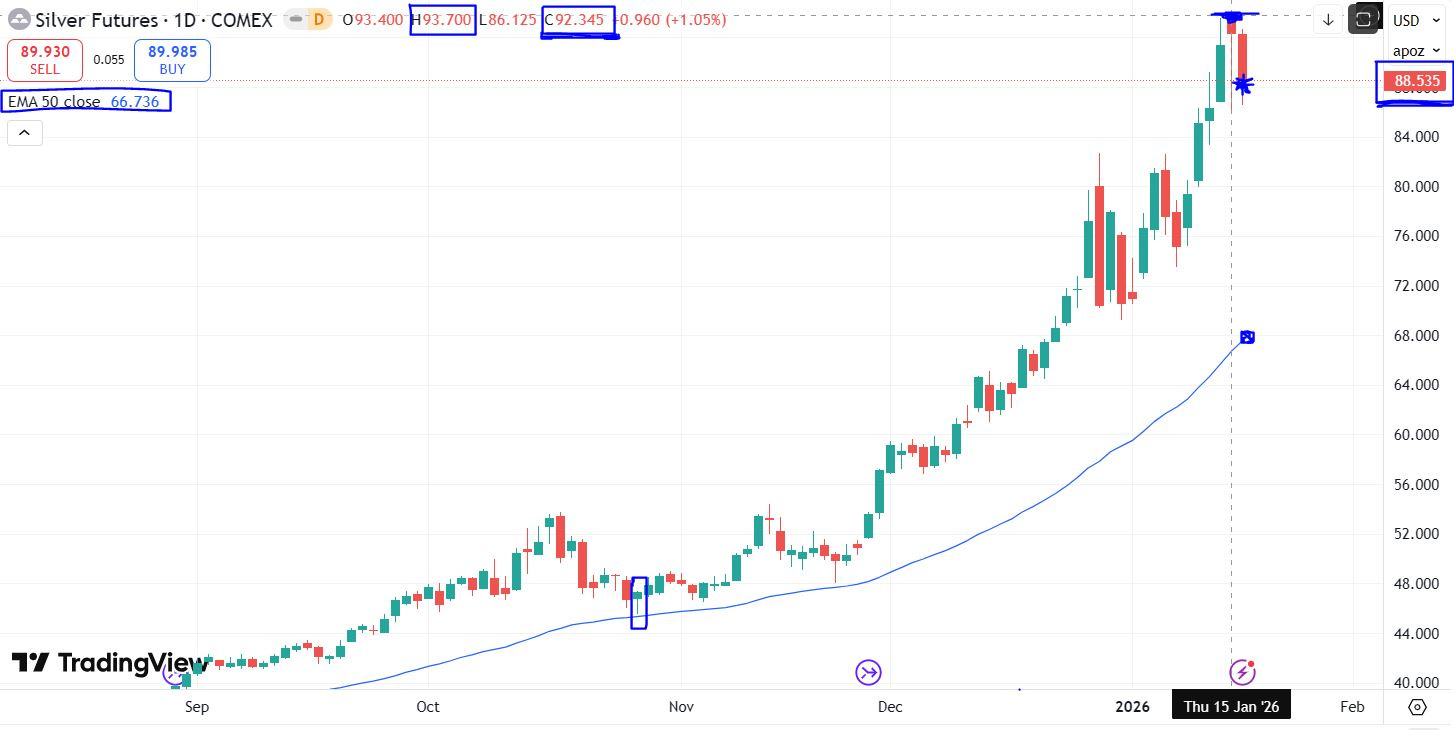Click the download chart icon
Viewport: 1454px width, 730px height.
click(1328, 19)
